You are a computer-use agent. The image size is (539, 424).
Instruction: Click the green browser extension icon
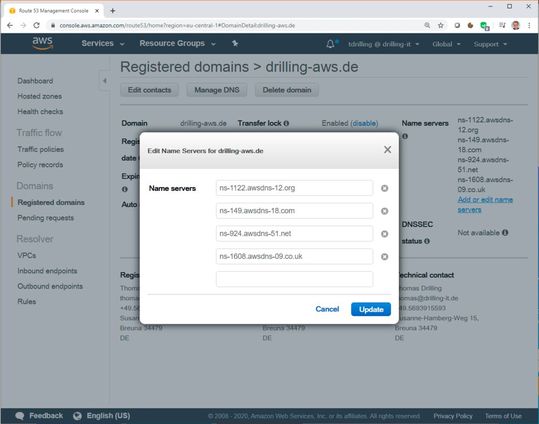484,25
